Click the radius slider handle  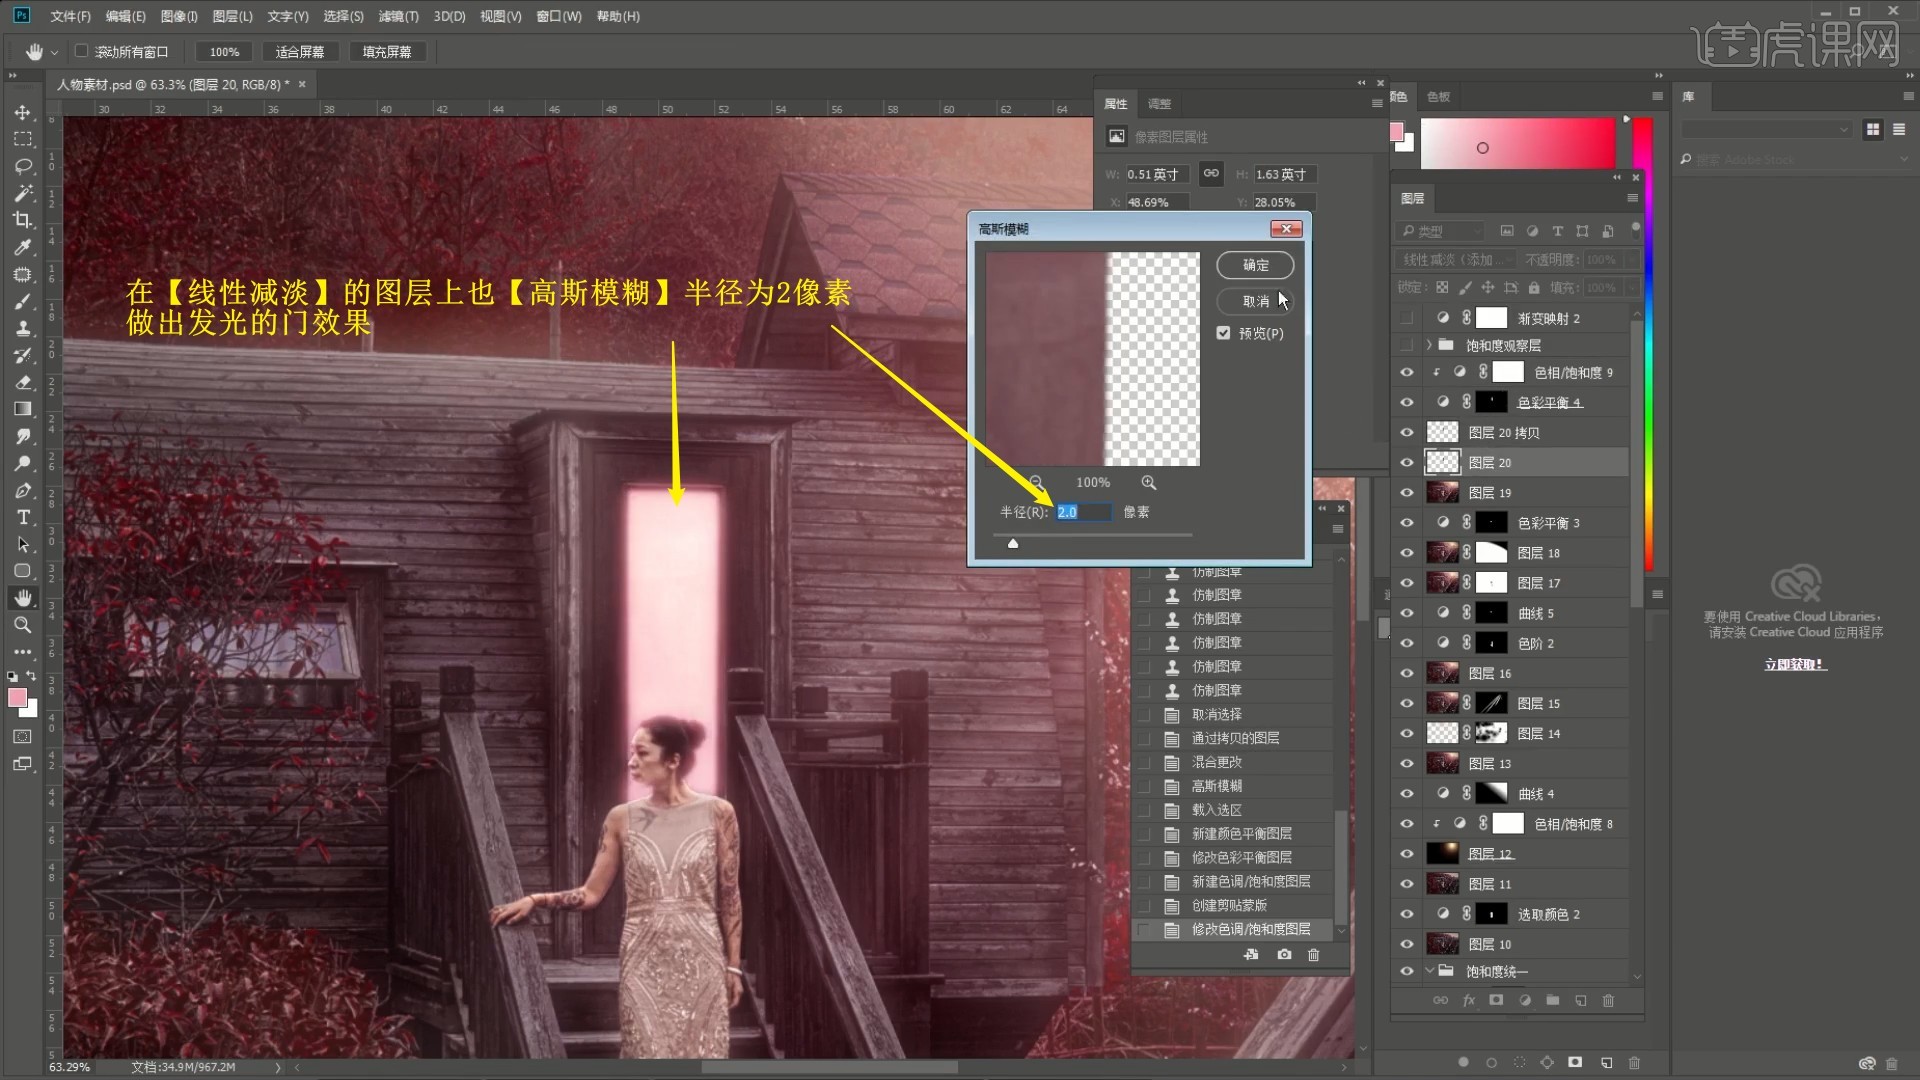point(1013,543)
